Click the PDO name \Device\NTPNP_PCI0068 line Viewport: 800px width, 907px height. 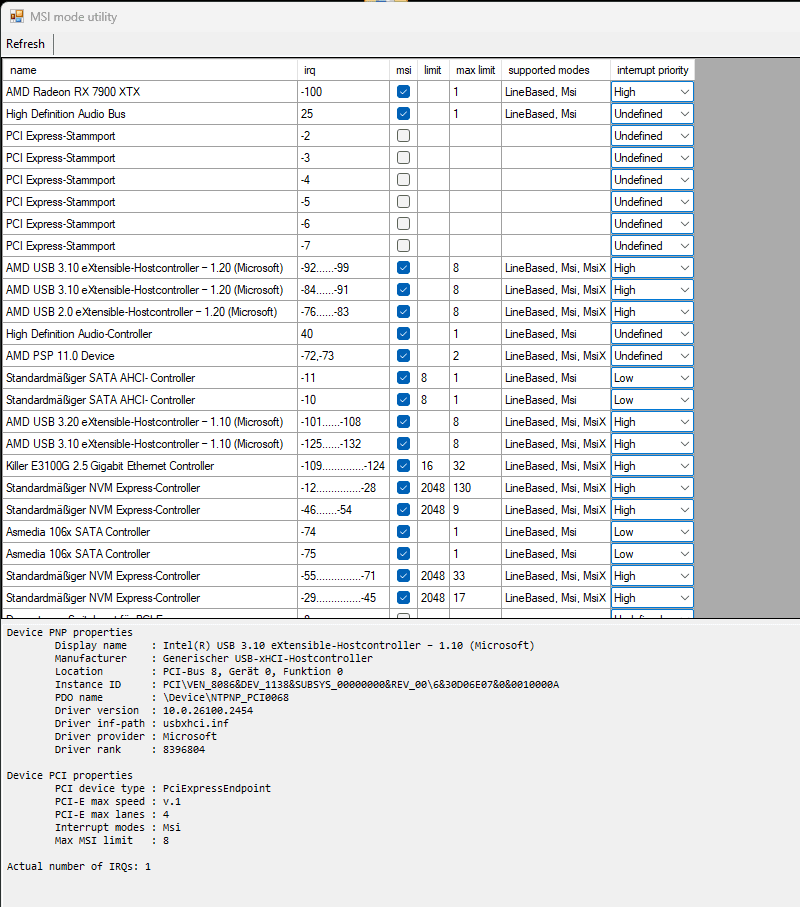pos(172,697)
